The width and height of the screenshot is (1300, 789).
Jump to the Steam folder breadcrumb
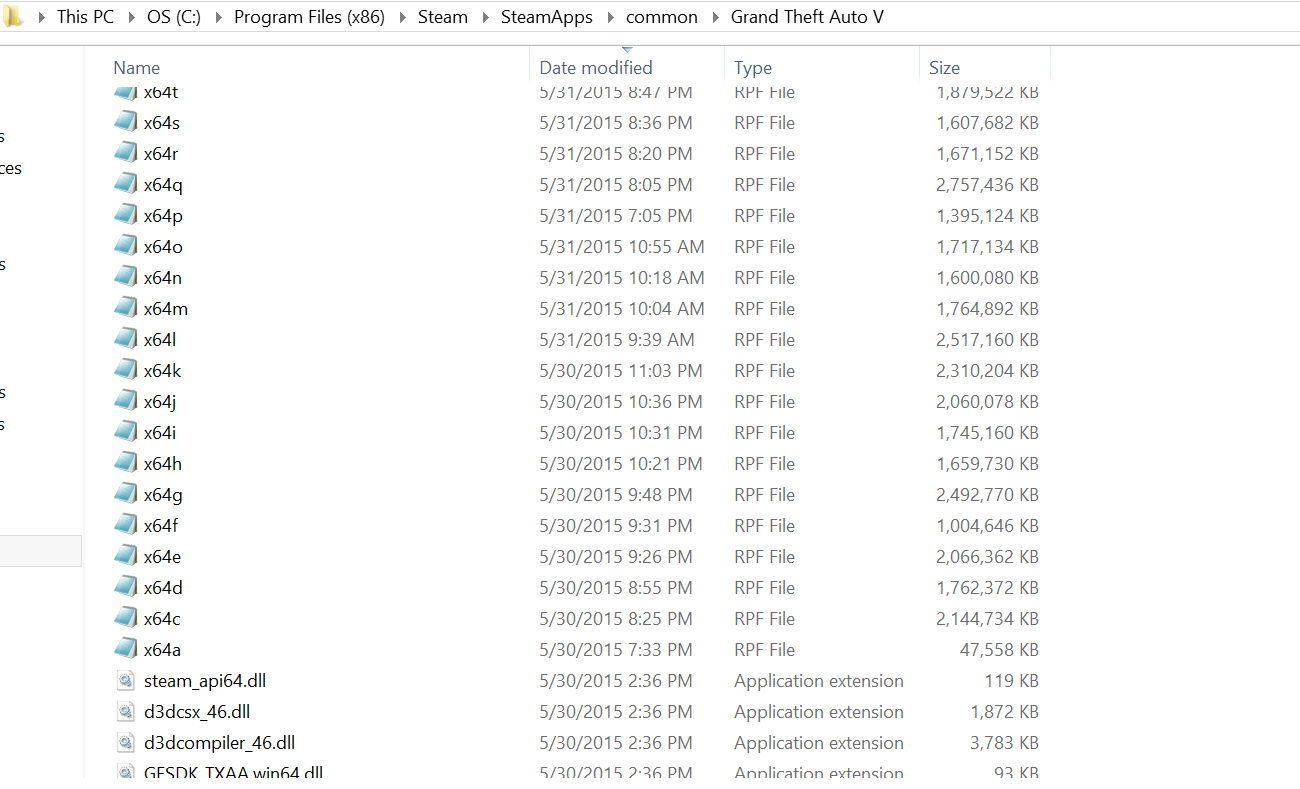click(x=443, y=17)
